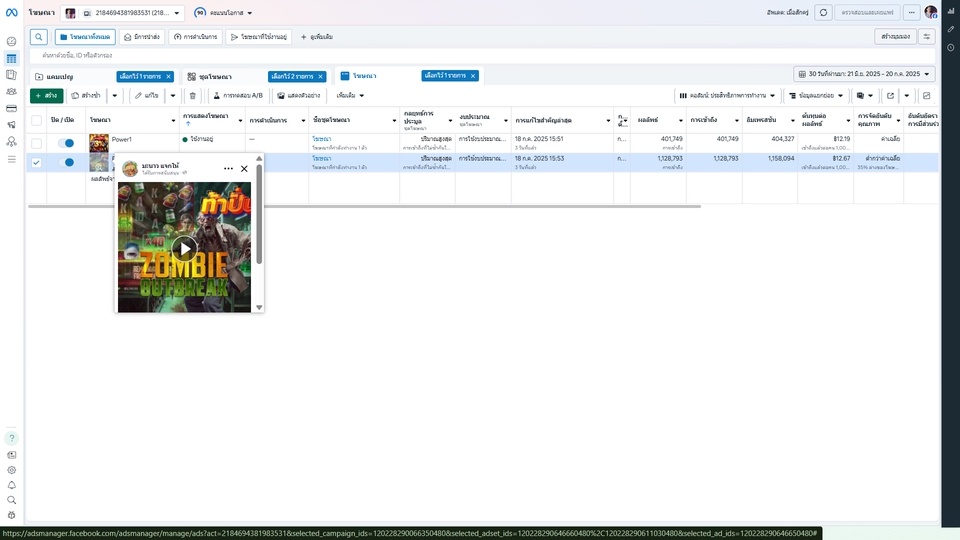Viewport: 960px width, 540px height.
Task: Open the three-dot menu in ad preview popup
Action: coord(228,169)
